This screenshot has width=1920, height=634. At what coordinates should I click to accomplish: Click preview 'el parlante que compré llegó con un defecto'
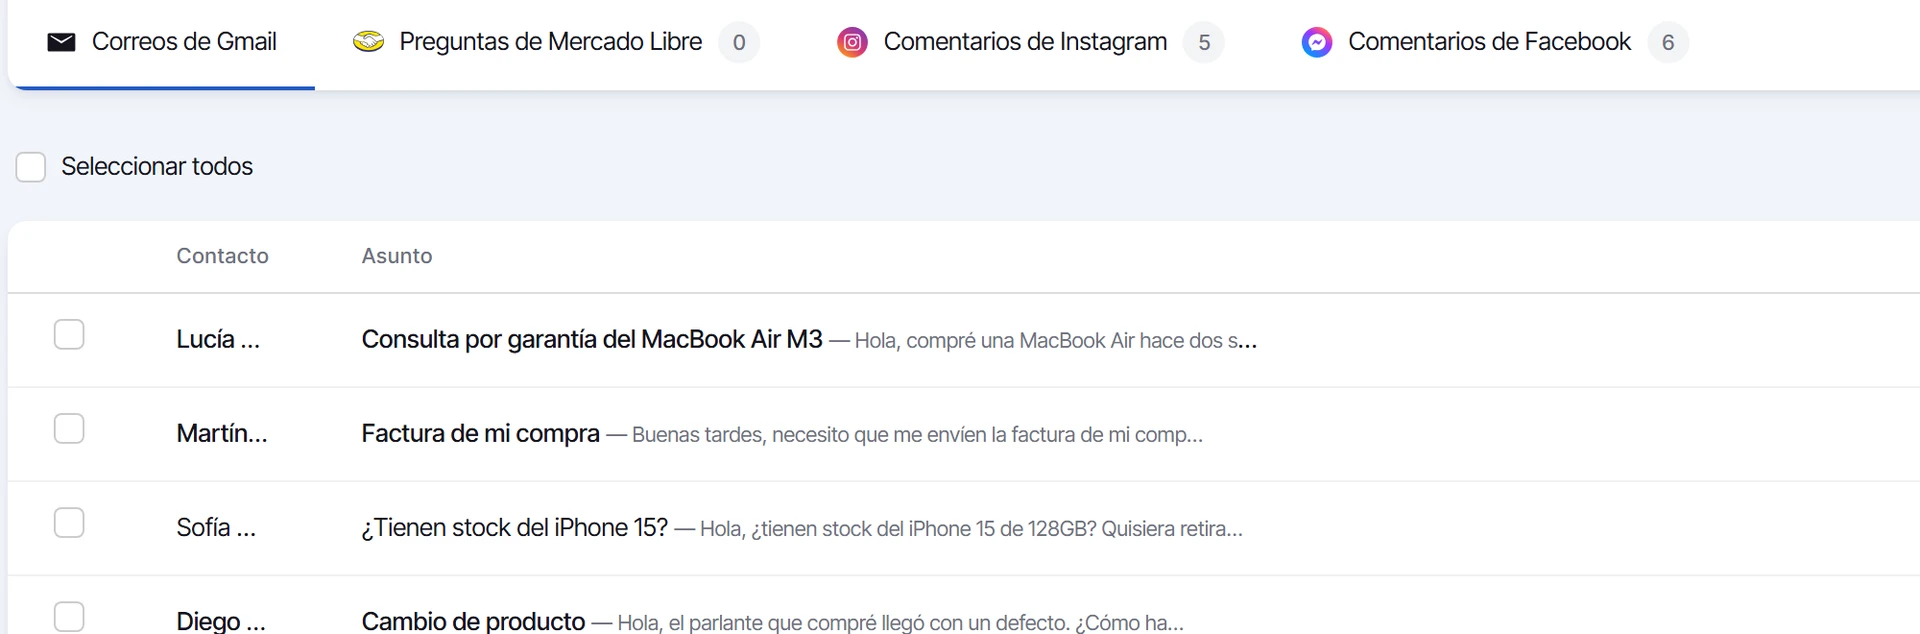(x=869, y=623)
